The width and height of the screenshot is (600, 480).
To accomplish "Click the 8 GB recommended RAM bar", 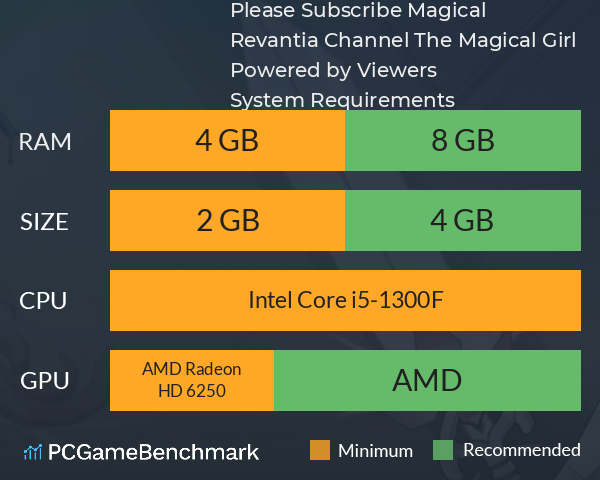I will click(x=463, y=140).
